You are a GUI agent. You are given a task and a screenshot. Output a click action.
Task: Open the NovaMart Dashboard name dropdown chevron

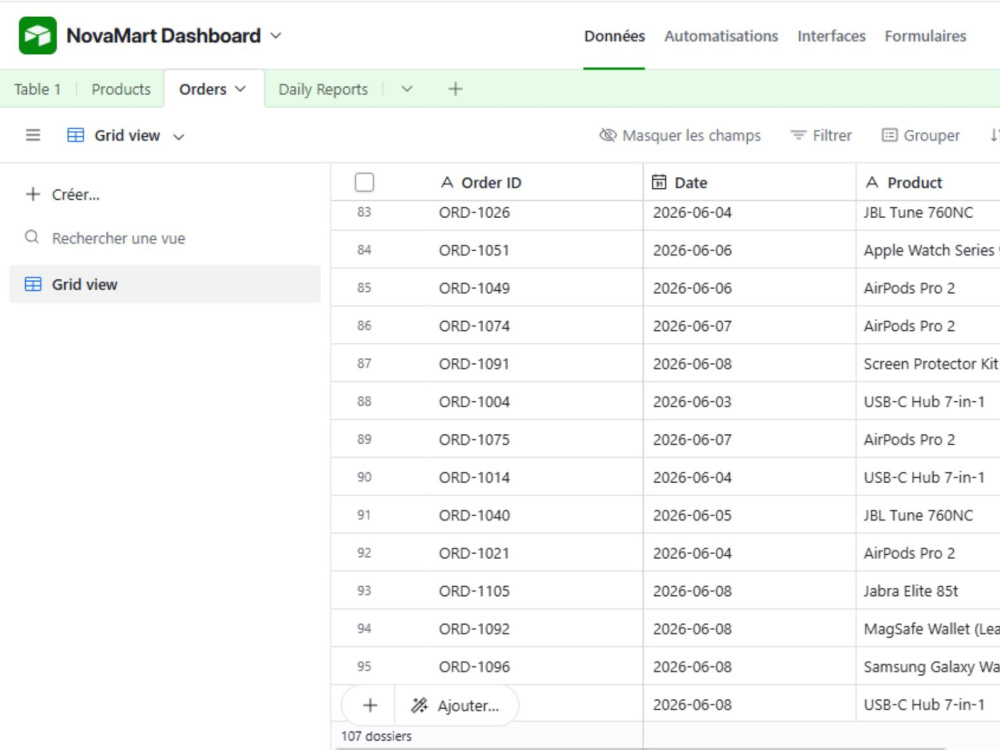pyautogui.click(x=276, y=36)
